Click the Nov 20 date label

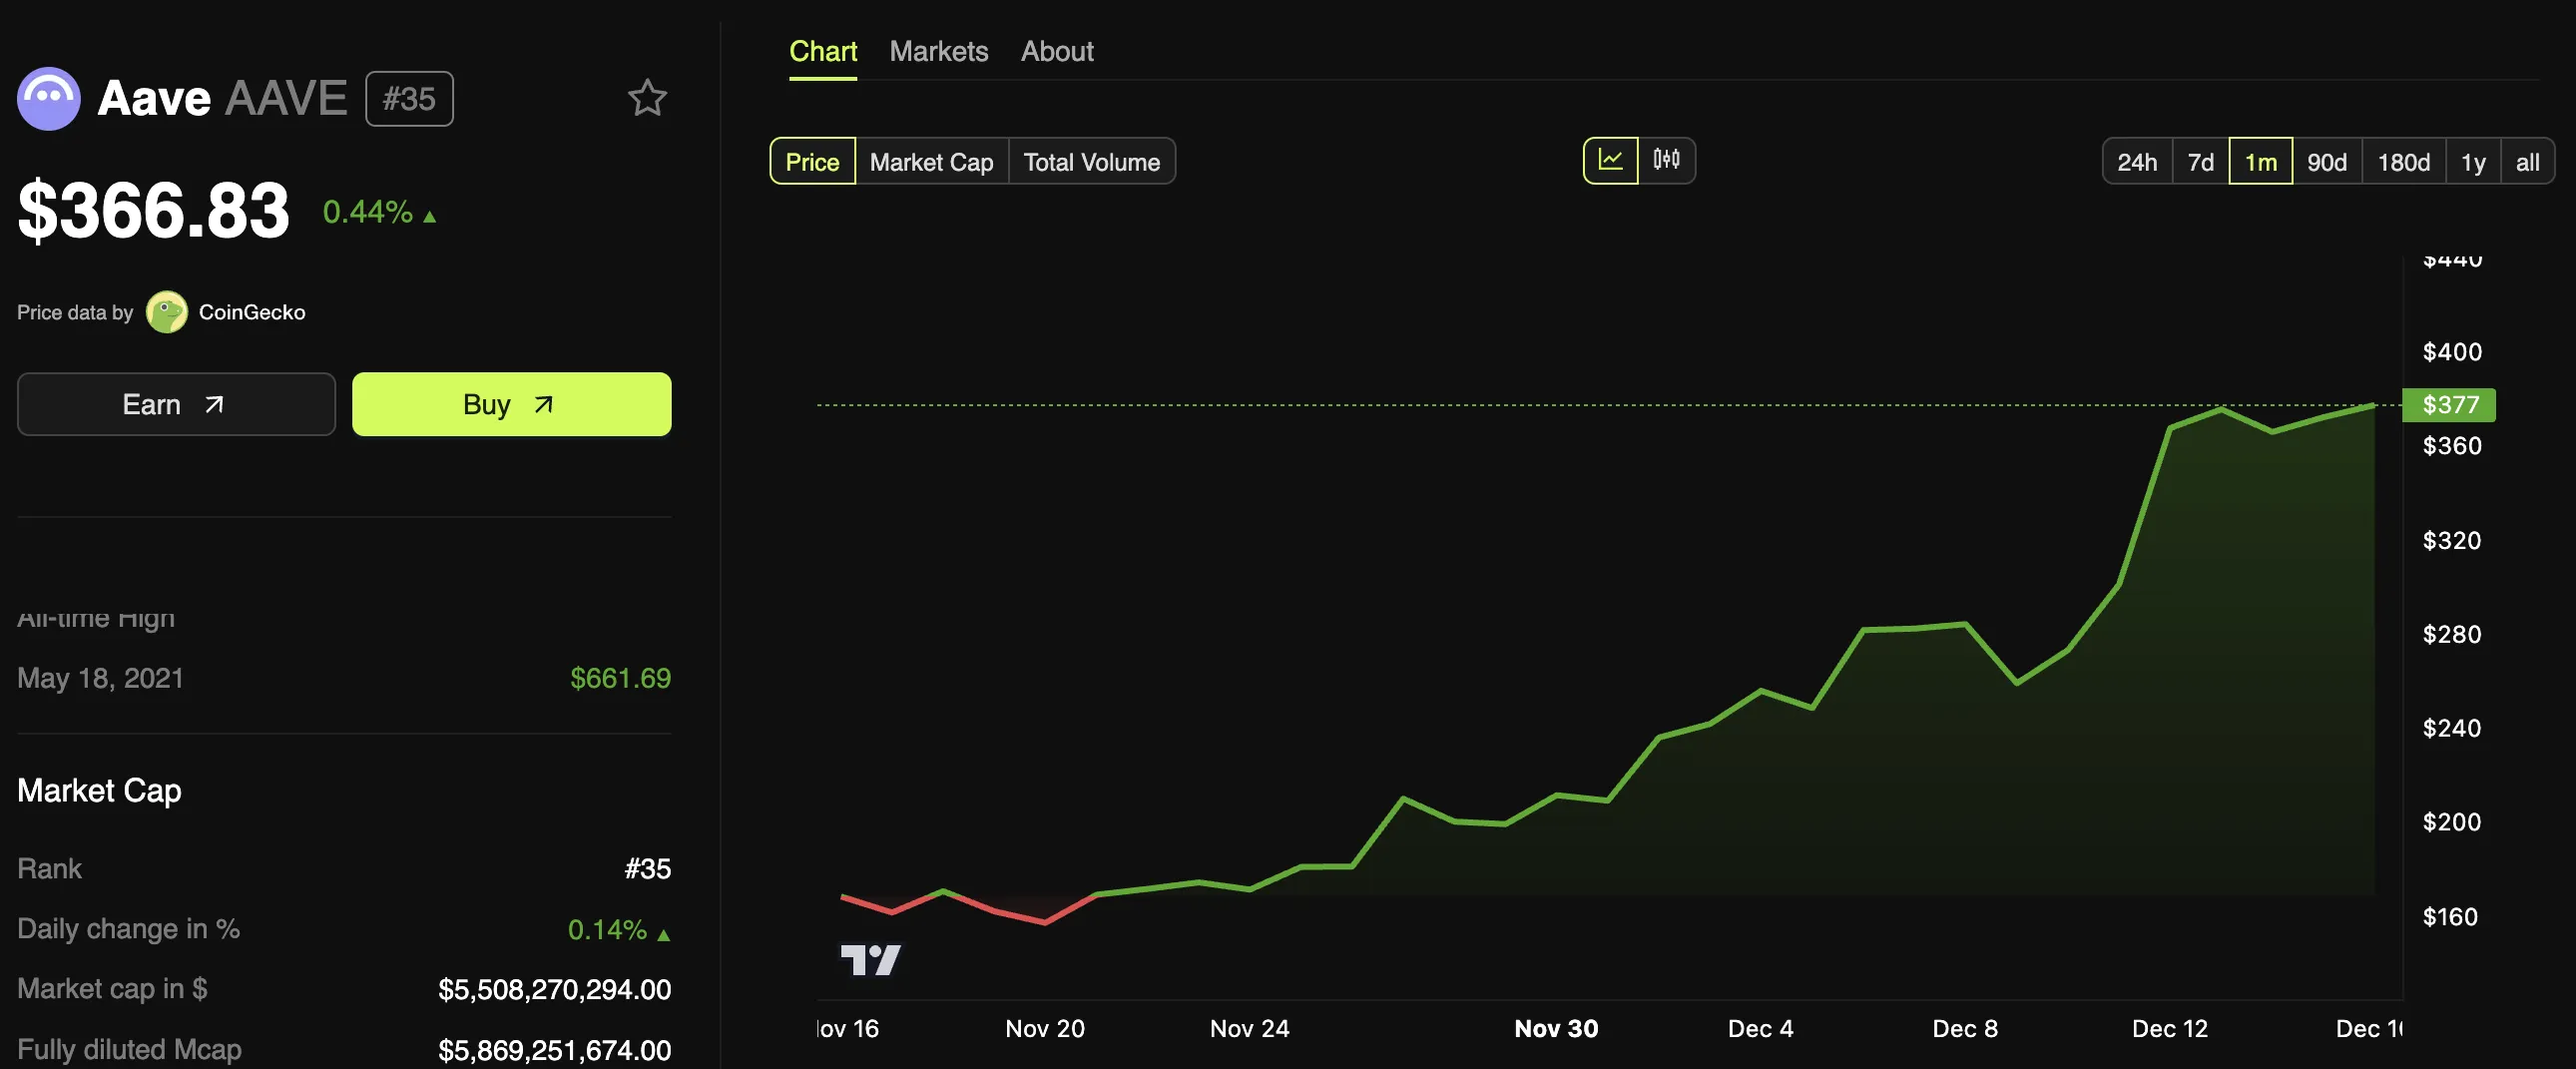(1044, 1028)
